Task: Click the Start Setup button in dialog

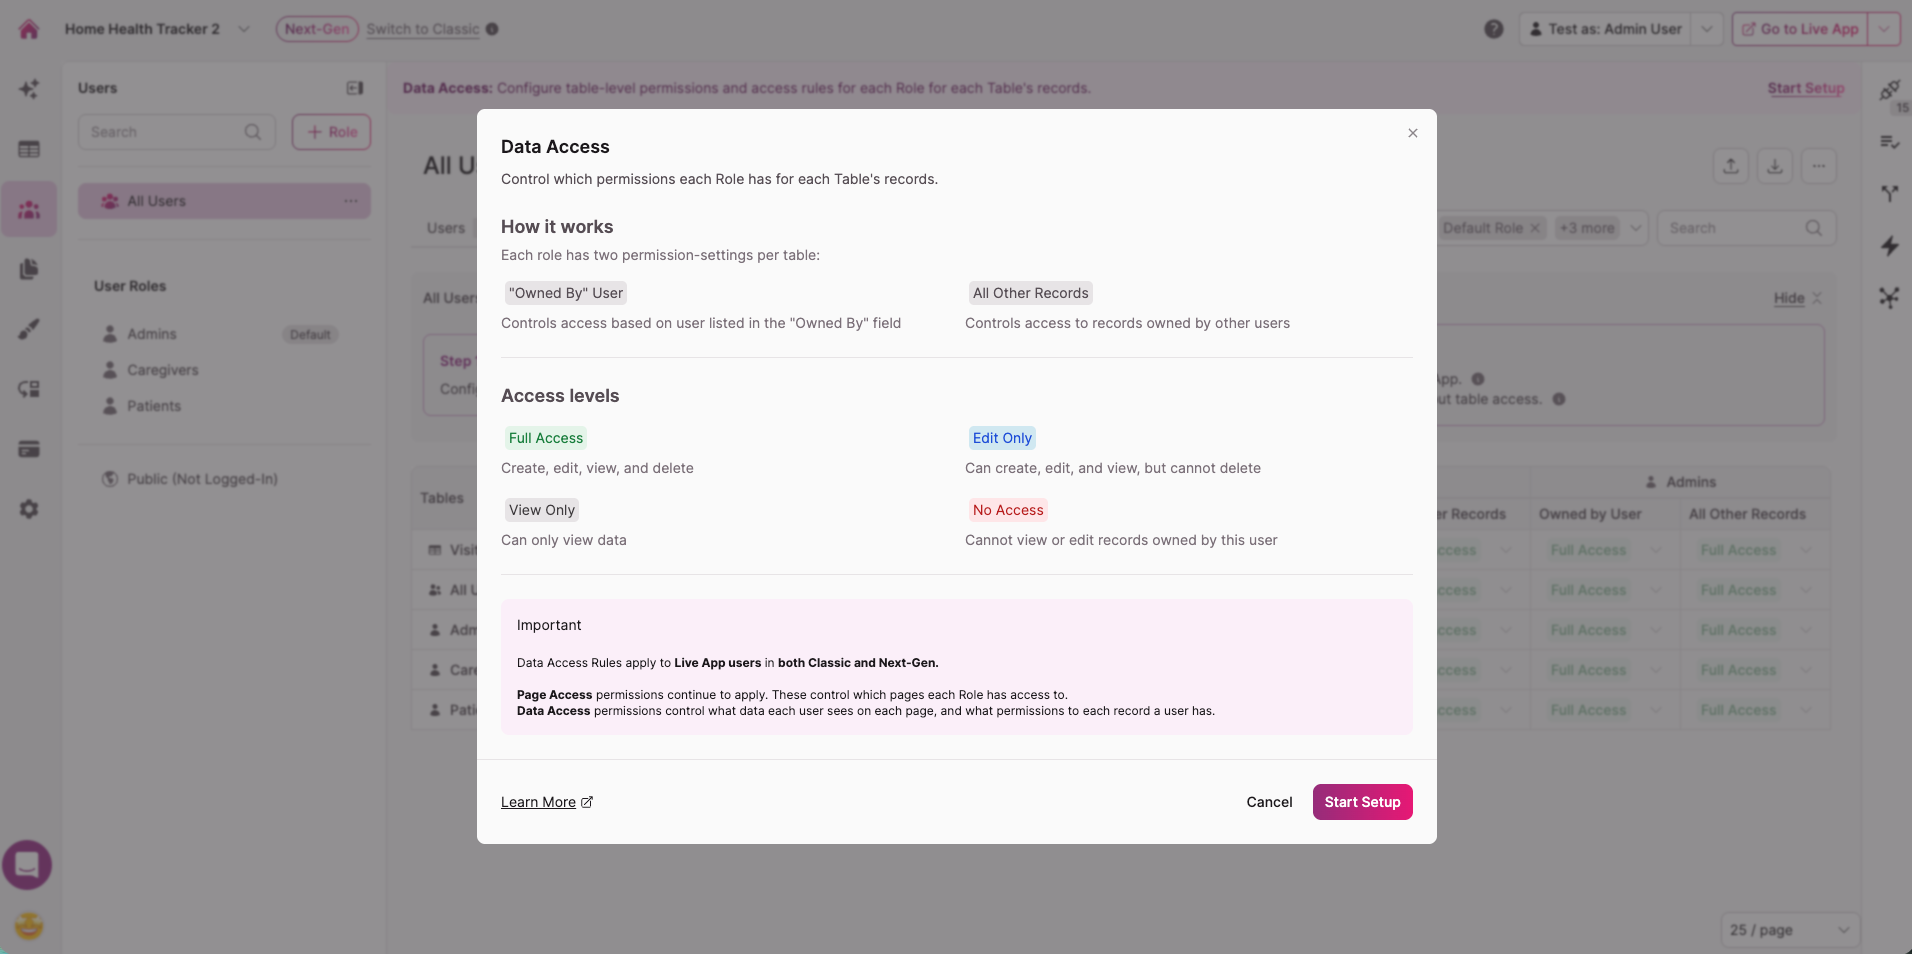Action: pyautogui.click(x=1362, y=802)
